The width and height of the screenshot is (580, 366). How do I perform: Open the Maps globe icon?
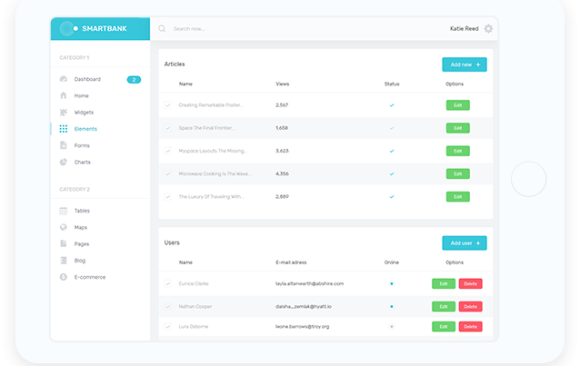tap(63, 227)
